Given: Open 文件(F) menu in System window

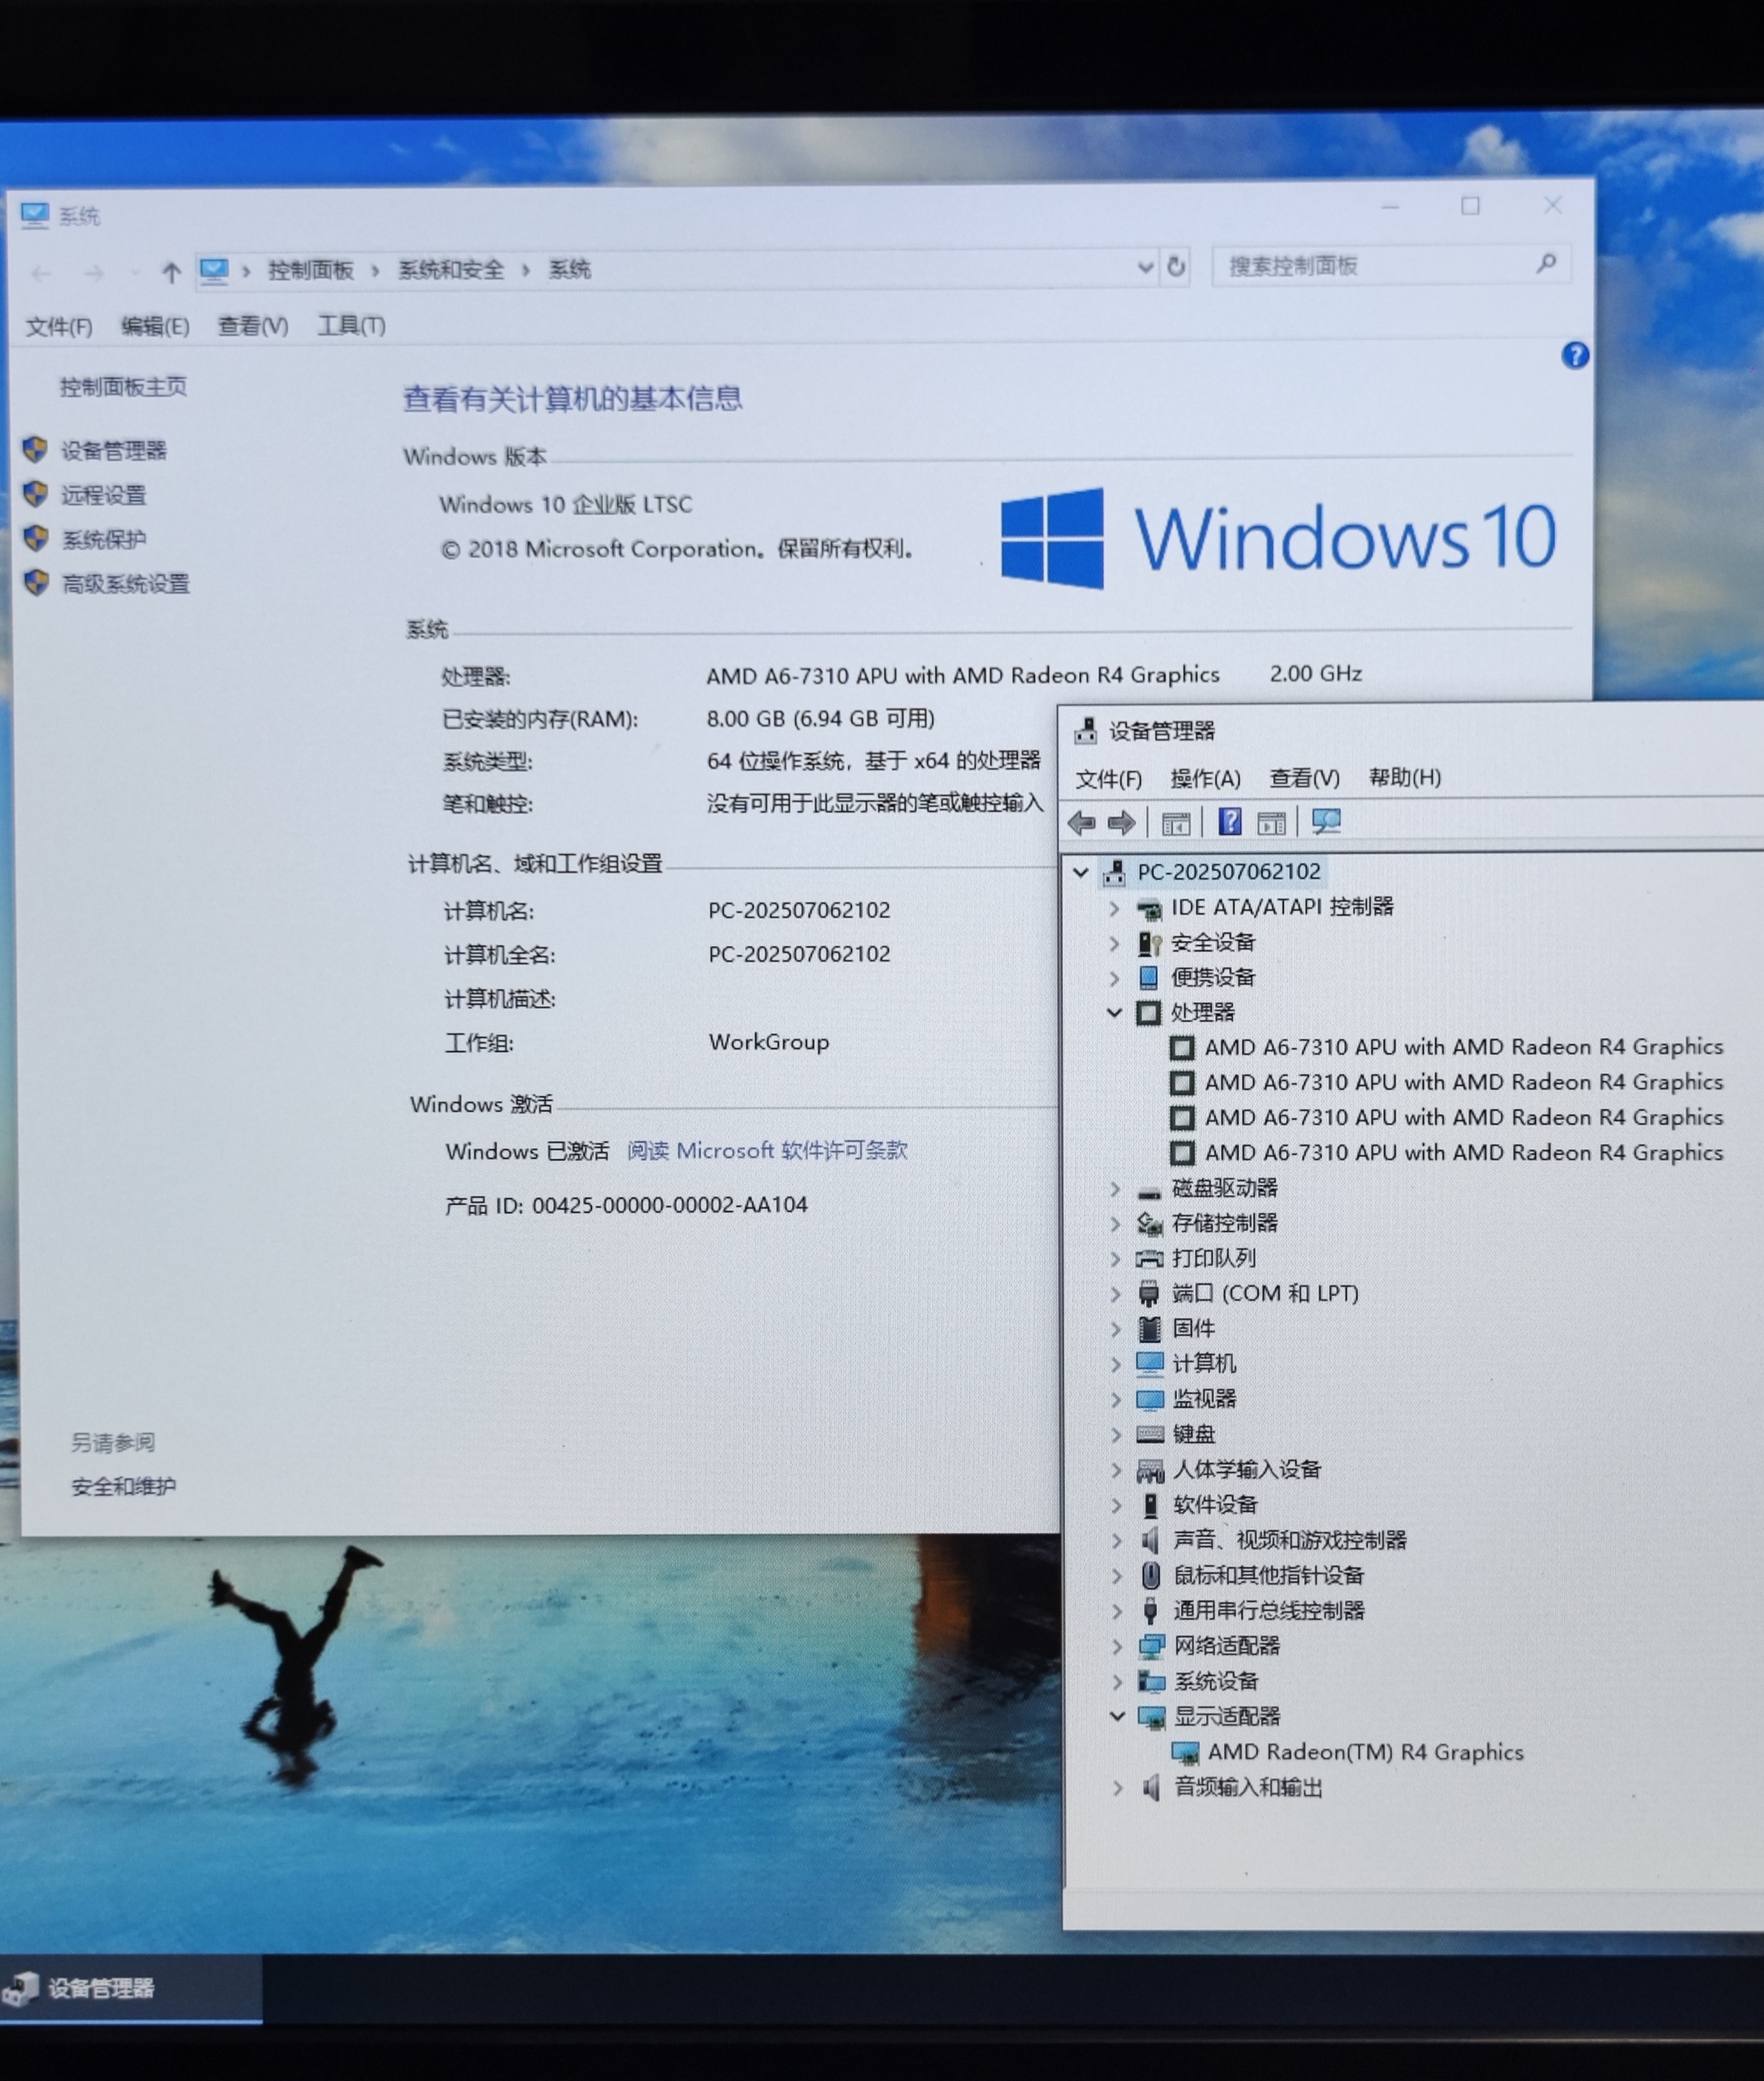Looking at the screenshot, I should point(58,327).
